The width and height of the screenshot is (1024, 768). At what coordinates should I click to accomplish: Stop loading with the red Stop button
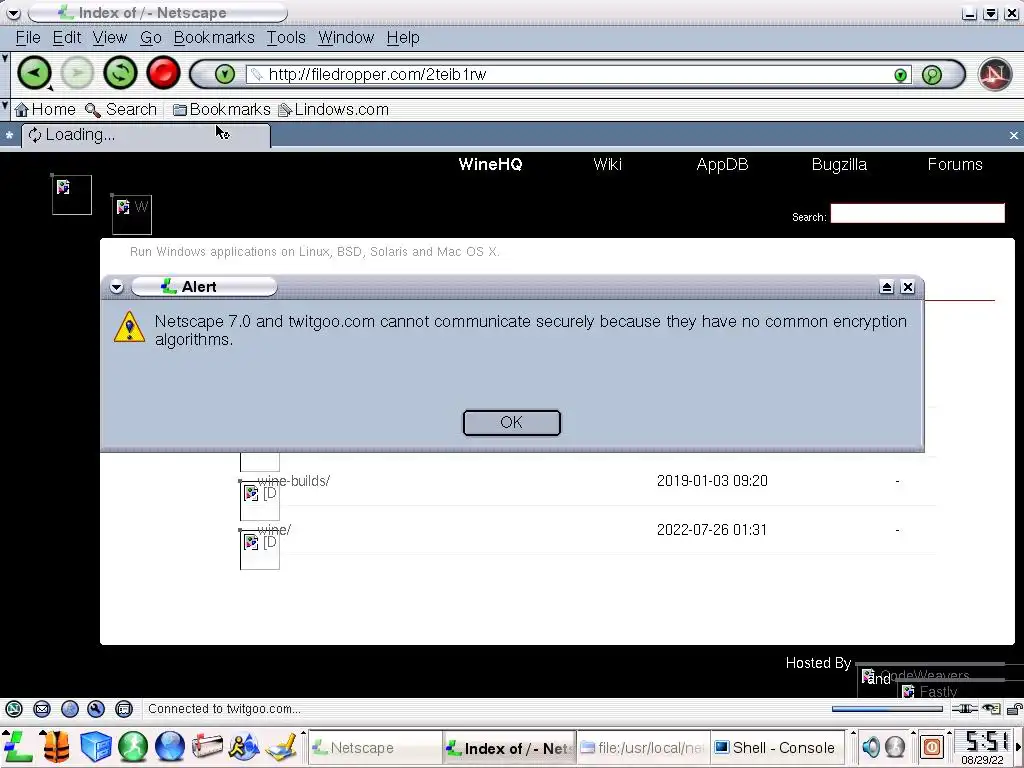163,73
